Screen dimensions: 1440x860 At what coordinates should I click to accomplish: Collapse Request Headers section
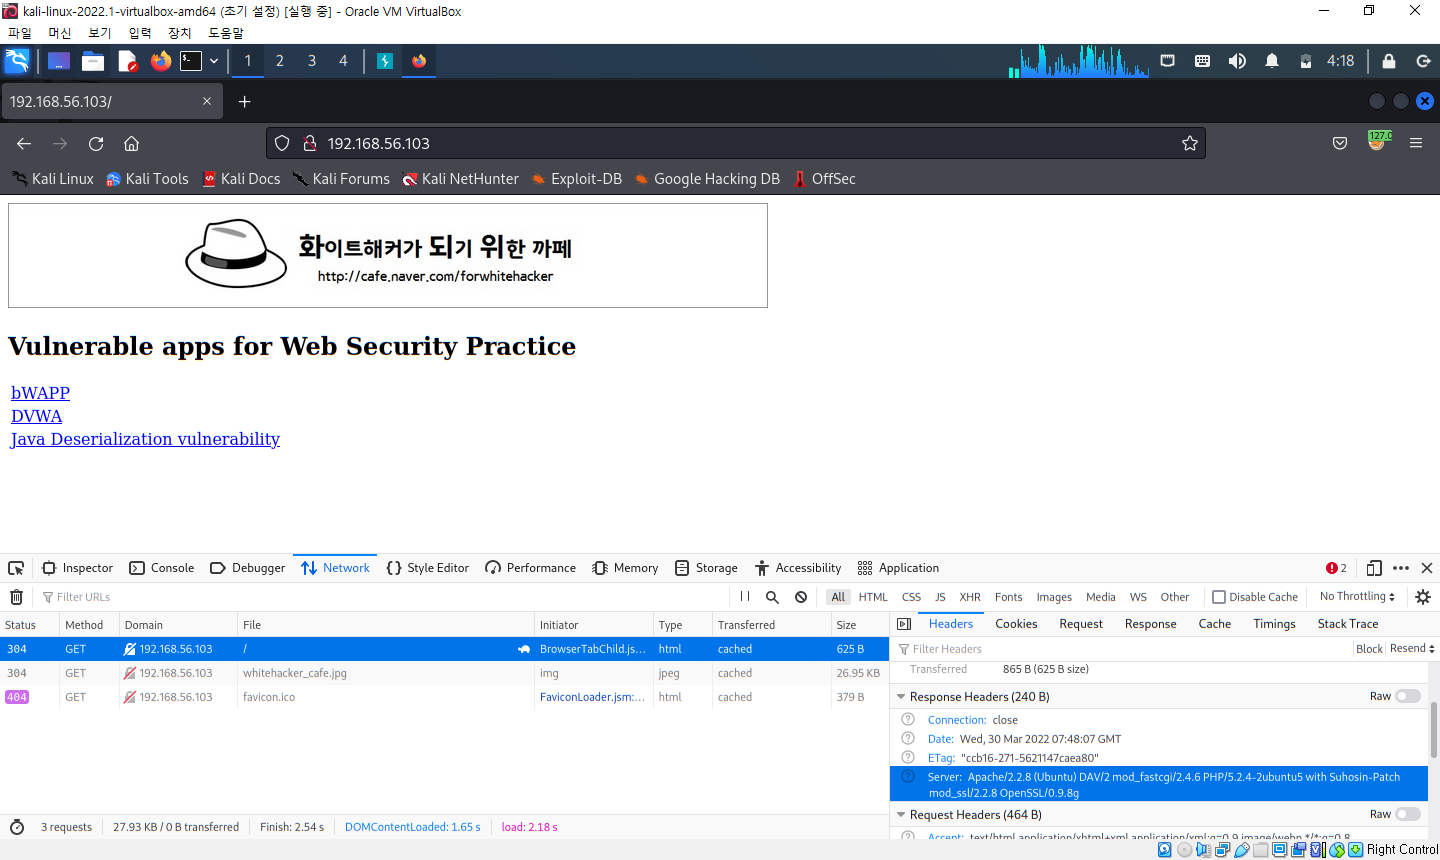pyautogui.click(x=901, y=815)
